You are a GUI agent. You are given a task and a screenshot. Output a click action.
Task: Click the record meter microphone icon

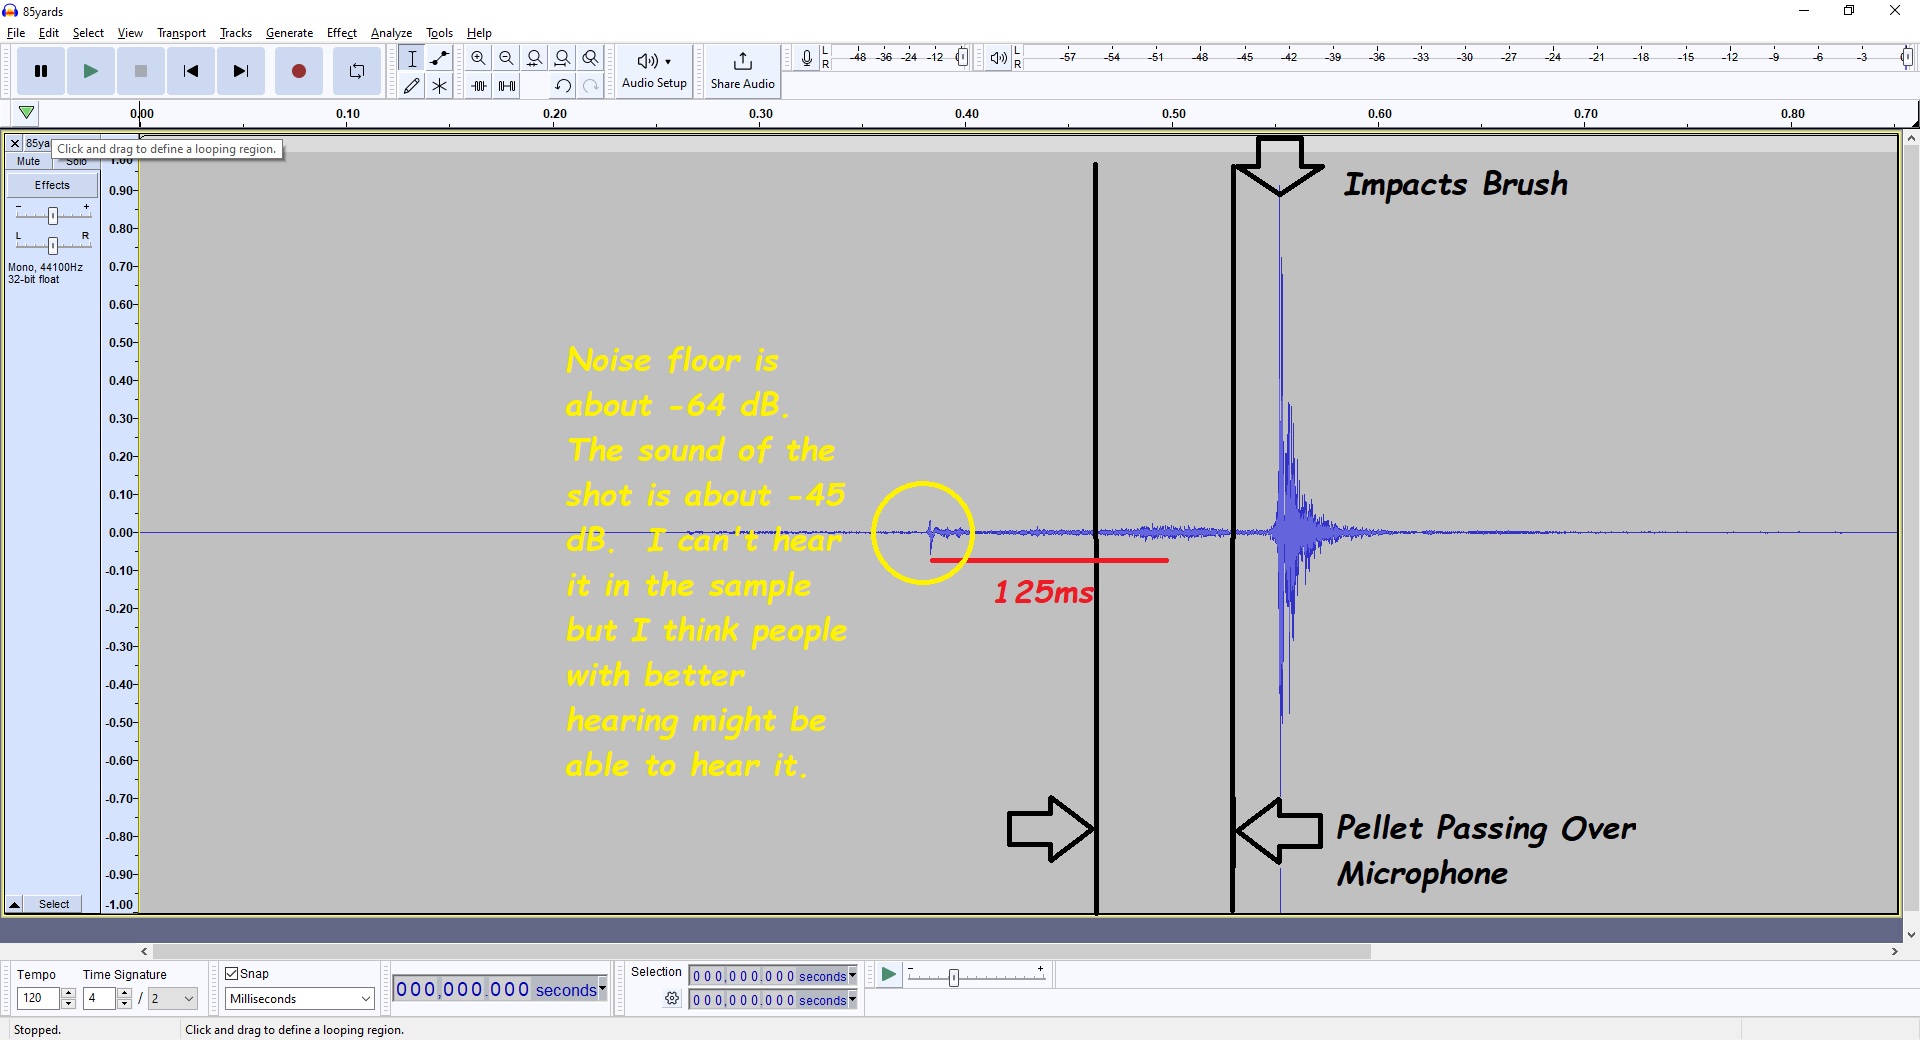click(x=807, y=58)
